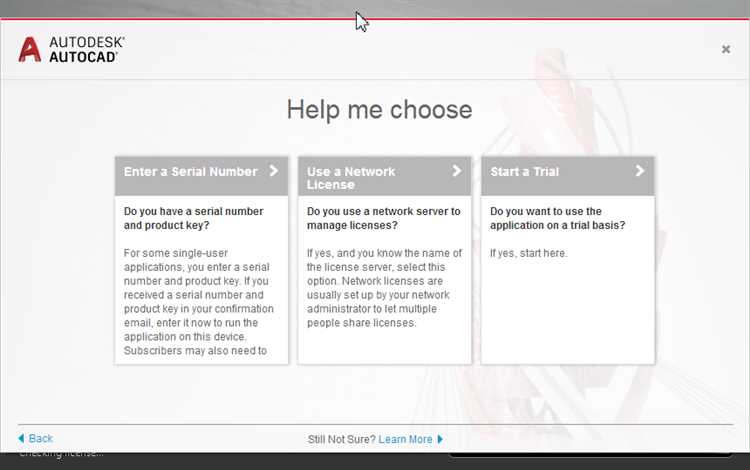Close the AutoCAD licensing dialog

pyautogui.click(x=726, y=49)
